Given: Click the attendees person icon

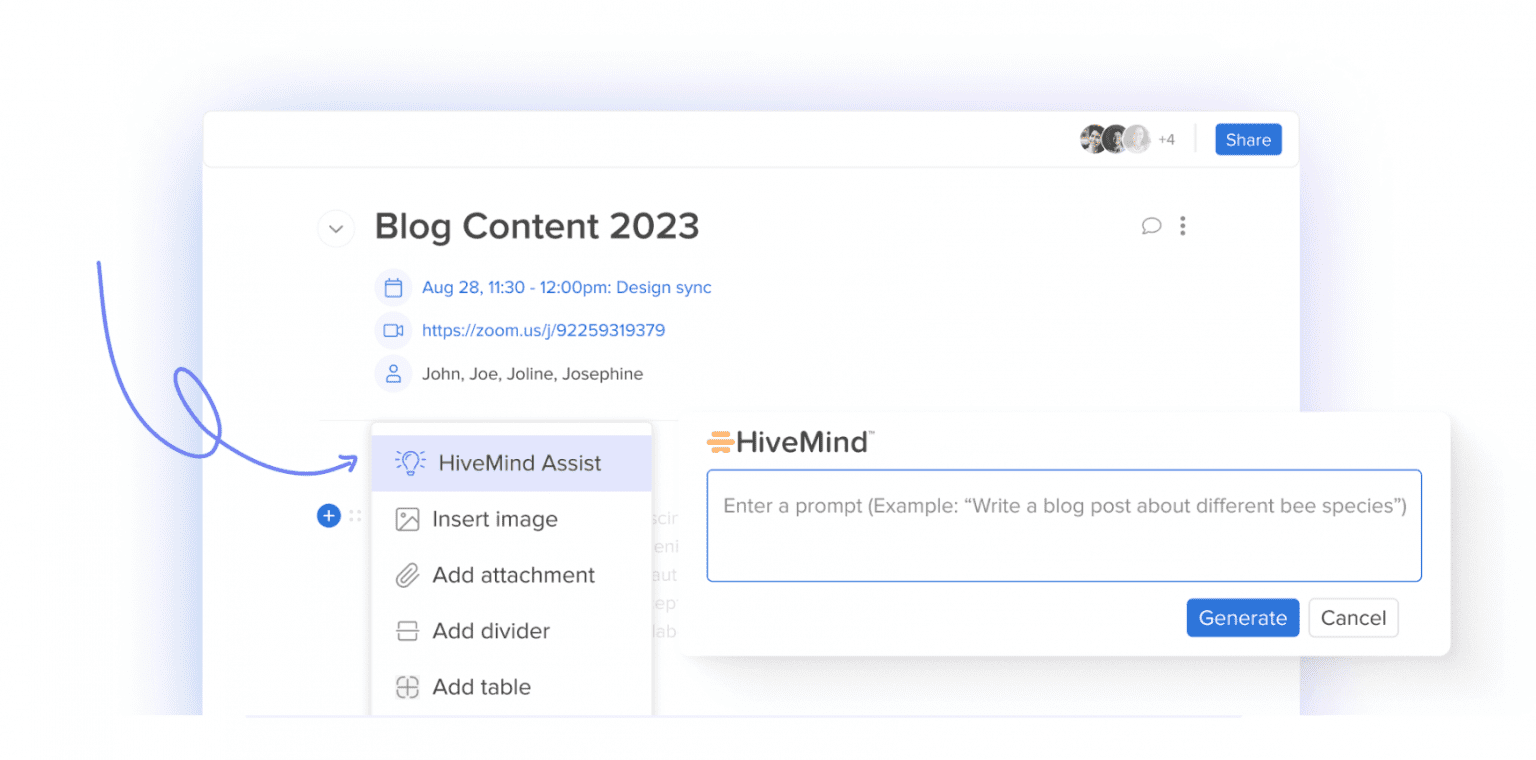Looking at the screenshot, I should point(394,374).
